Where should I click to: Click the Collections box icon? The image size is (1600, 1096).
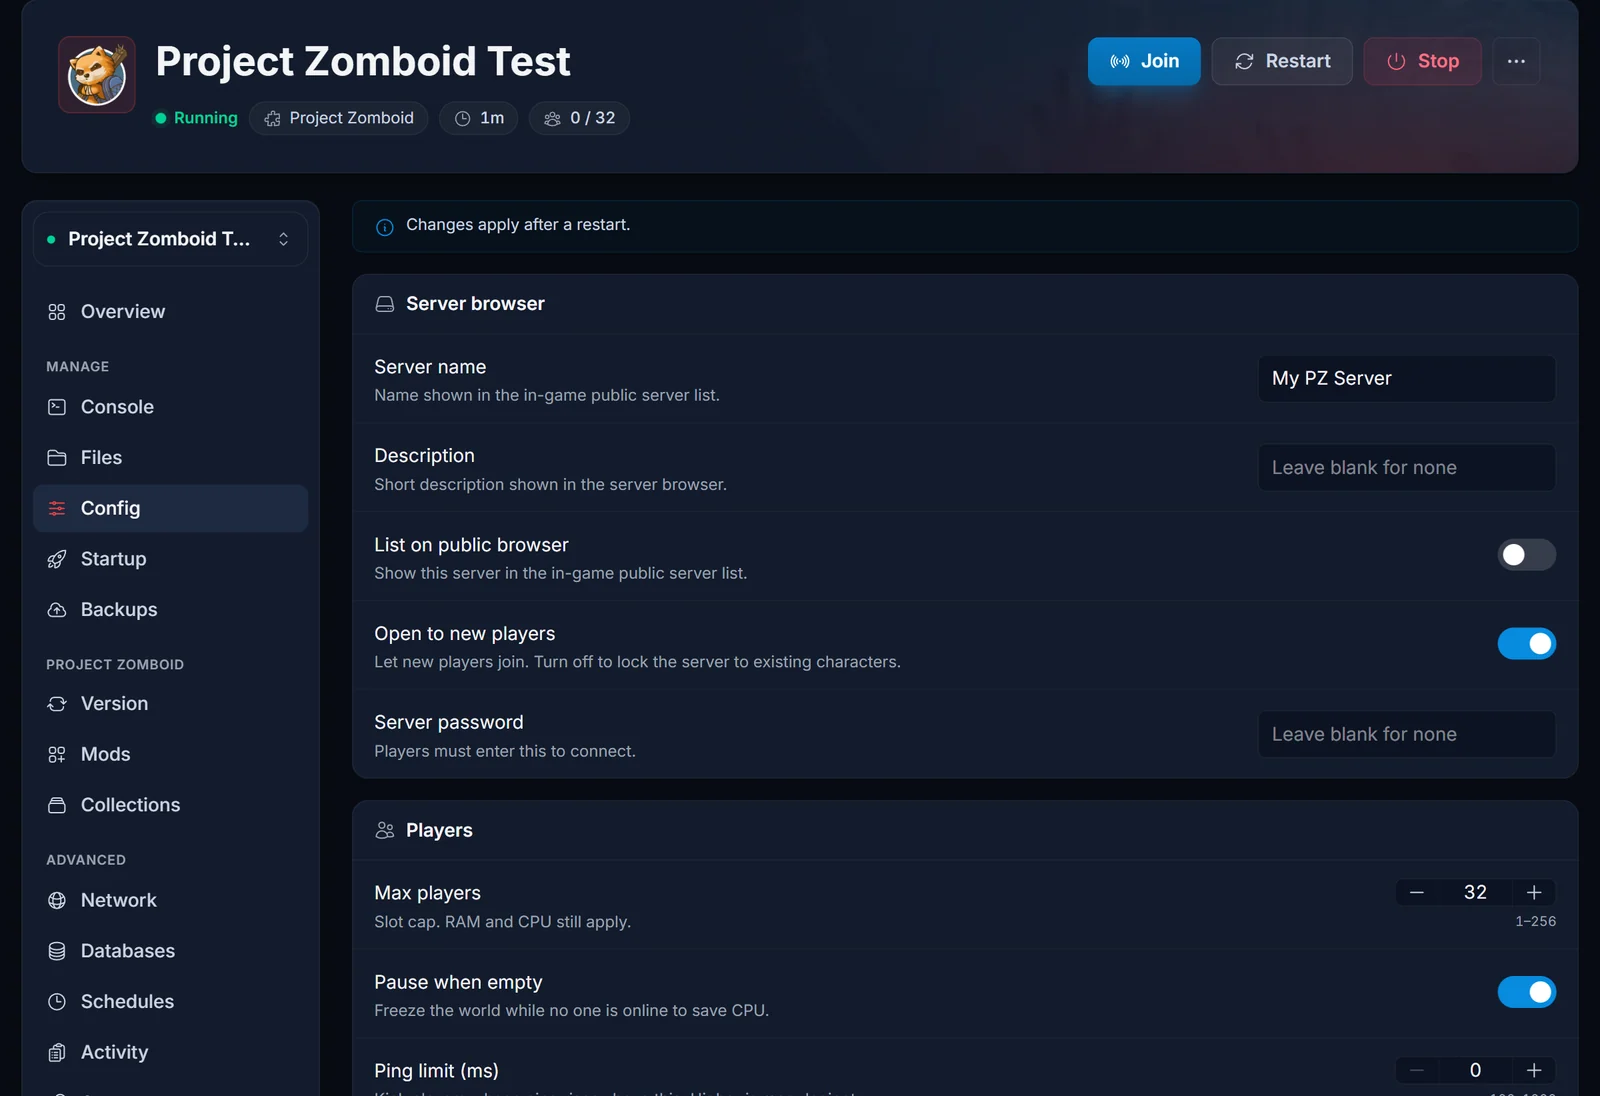pos(57,805)
